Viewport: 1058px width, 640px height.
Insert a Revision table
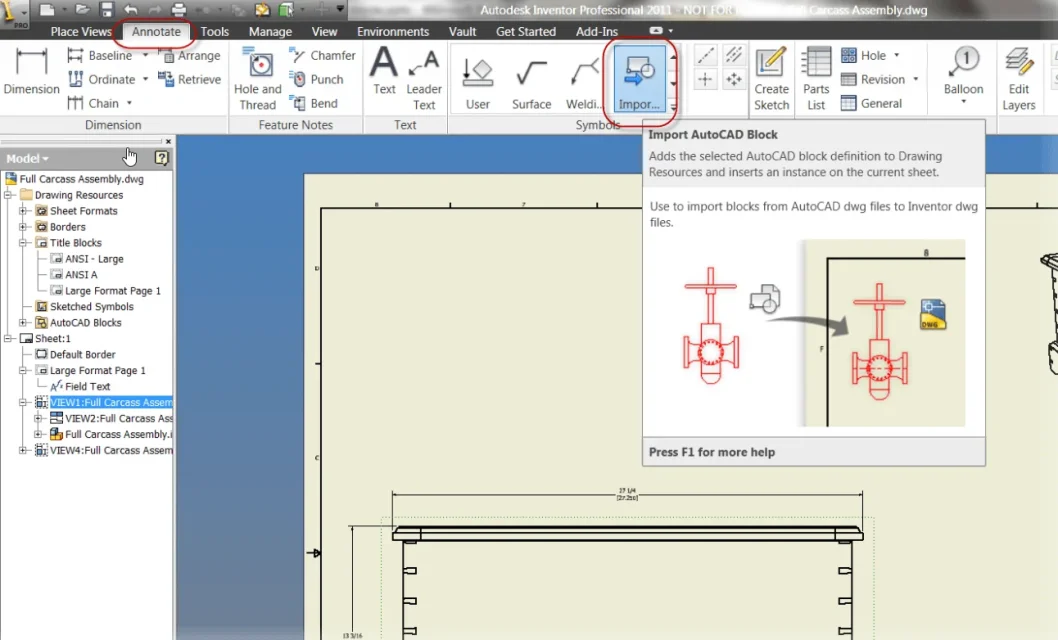pyautogui.click(x=873, y=80)
